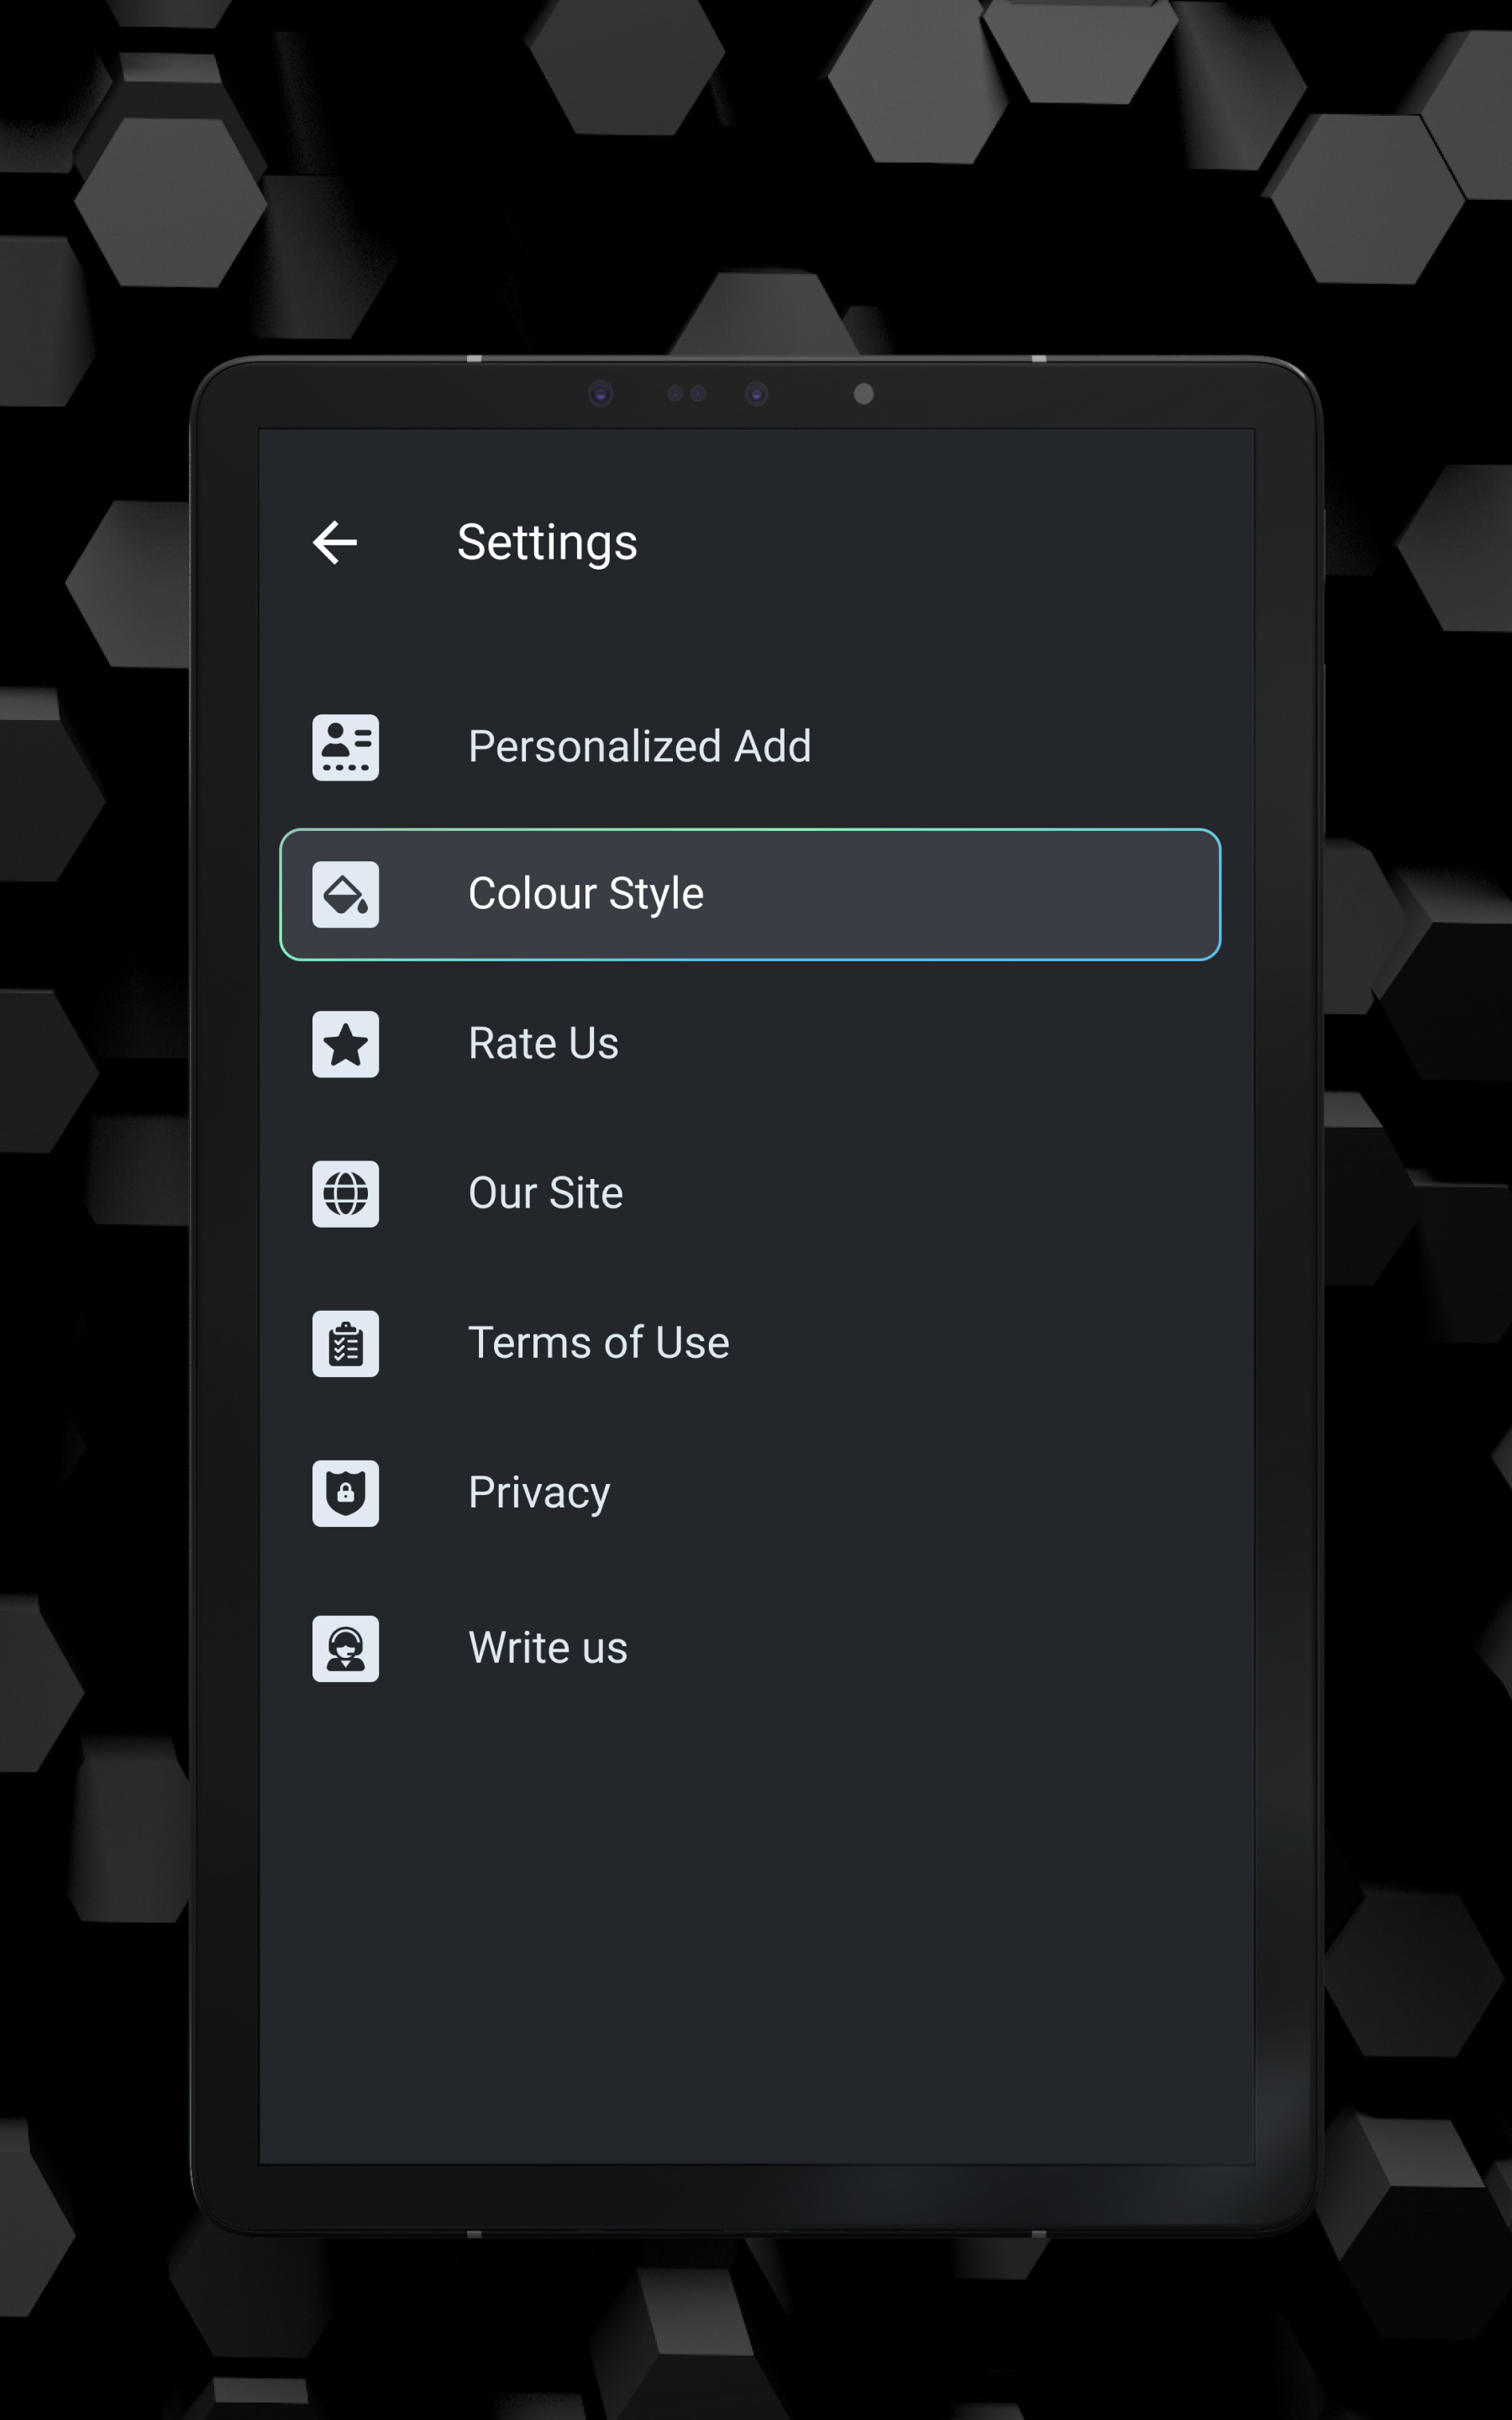Click the Write us support agent icon
Image resolution: width=1512 pixels, height=2420 pixels.
click(x=346, y=1648)
